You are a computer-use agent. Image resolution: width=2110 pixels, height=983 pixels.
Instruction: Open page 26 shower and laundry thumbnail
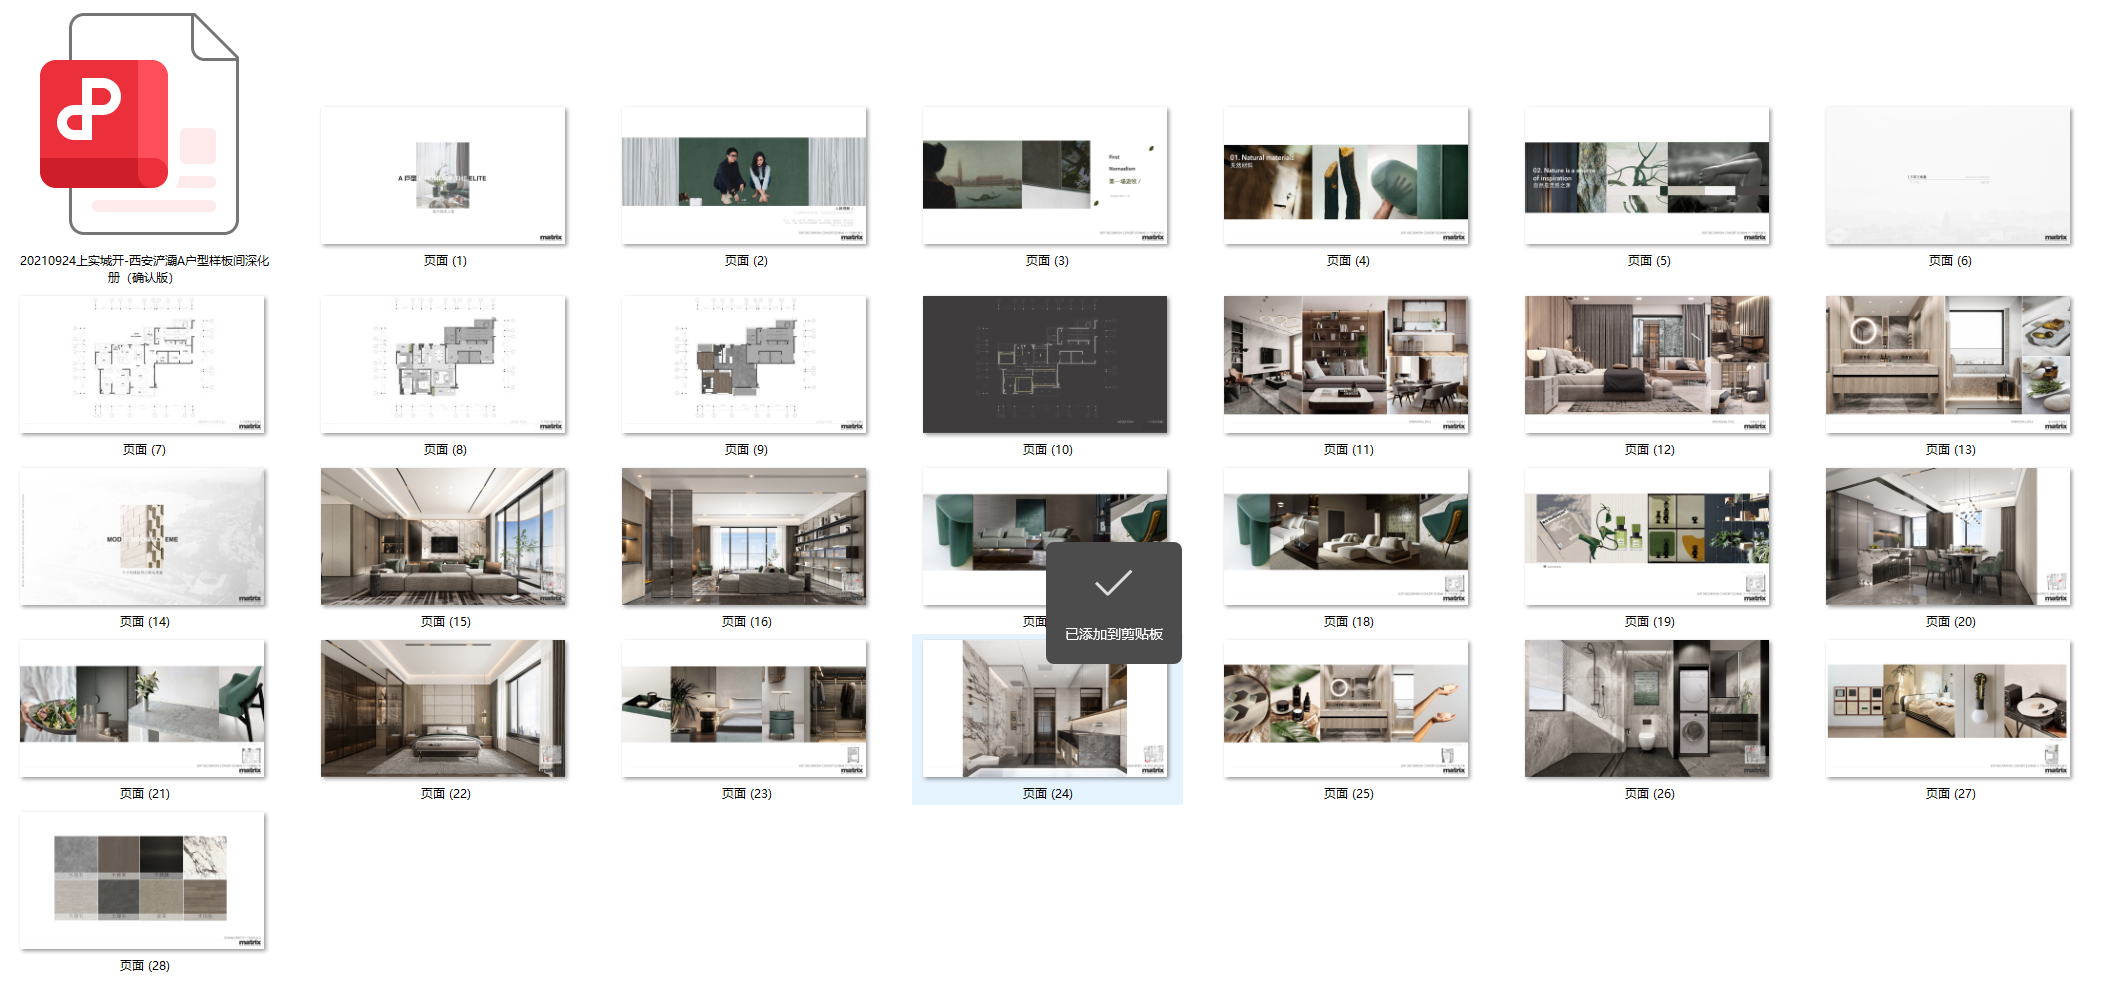point(1647,709)
